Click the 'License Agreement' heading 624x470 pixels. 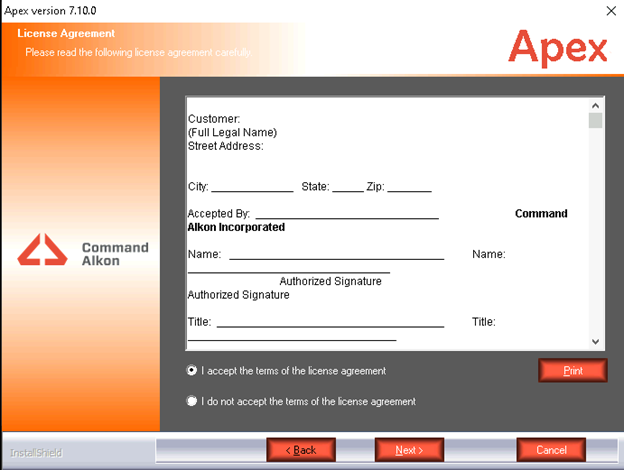pos(66,33)
